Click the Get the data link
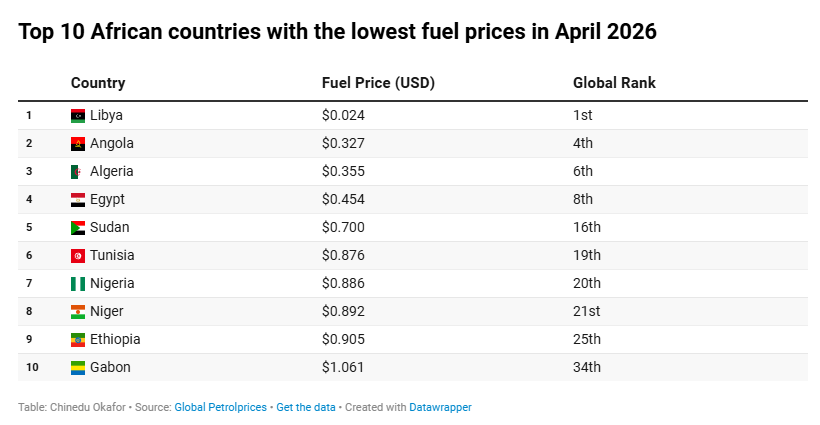820x425 pixels. (x=306, y=407)
